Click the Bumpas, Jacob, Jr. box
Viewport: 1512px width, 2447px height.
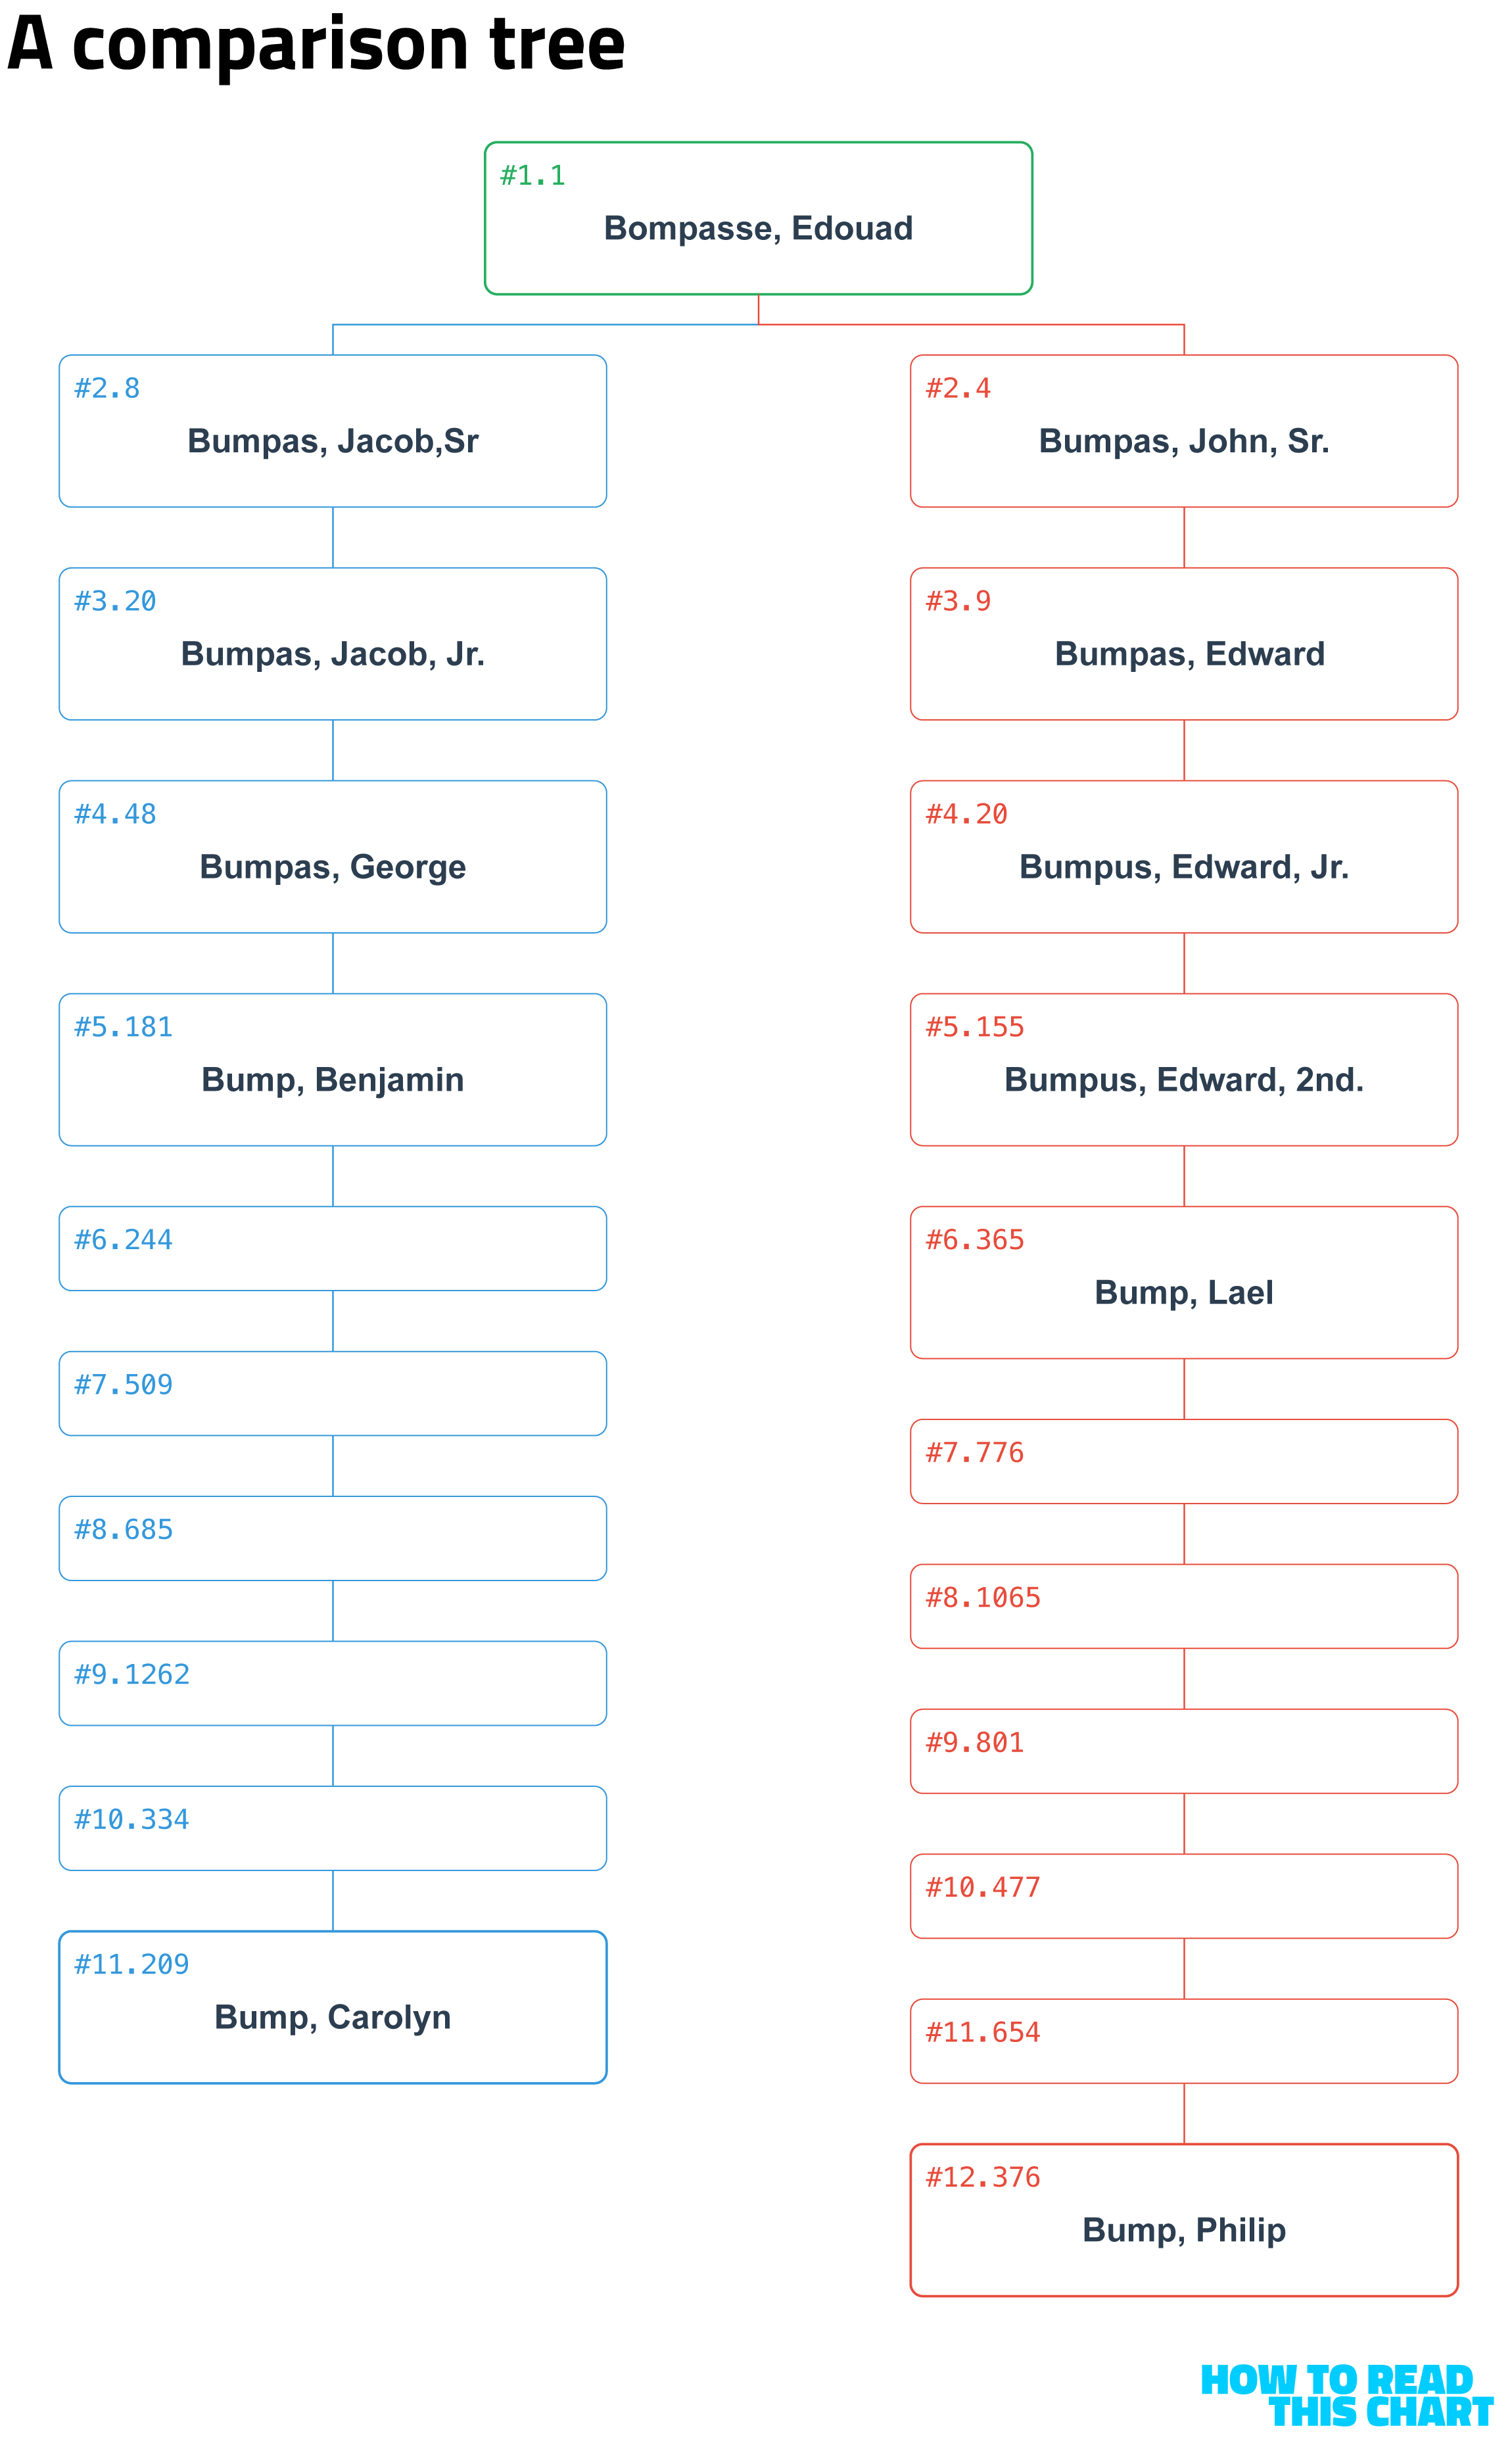click(332, 644)
